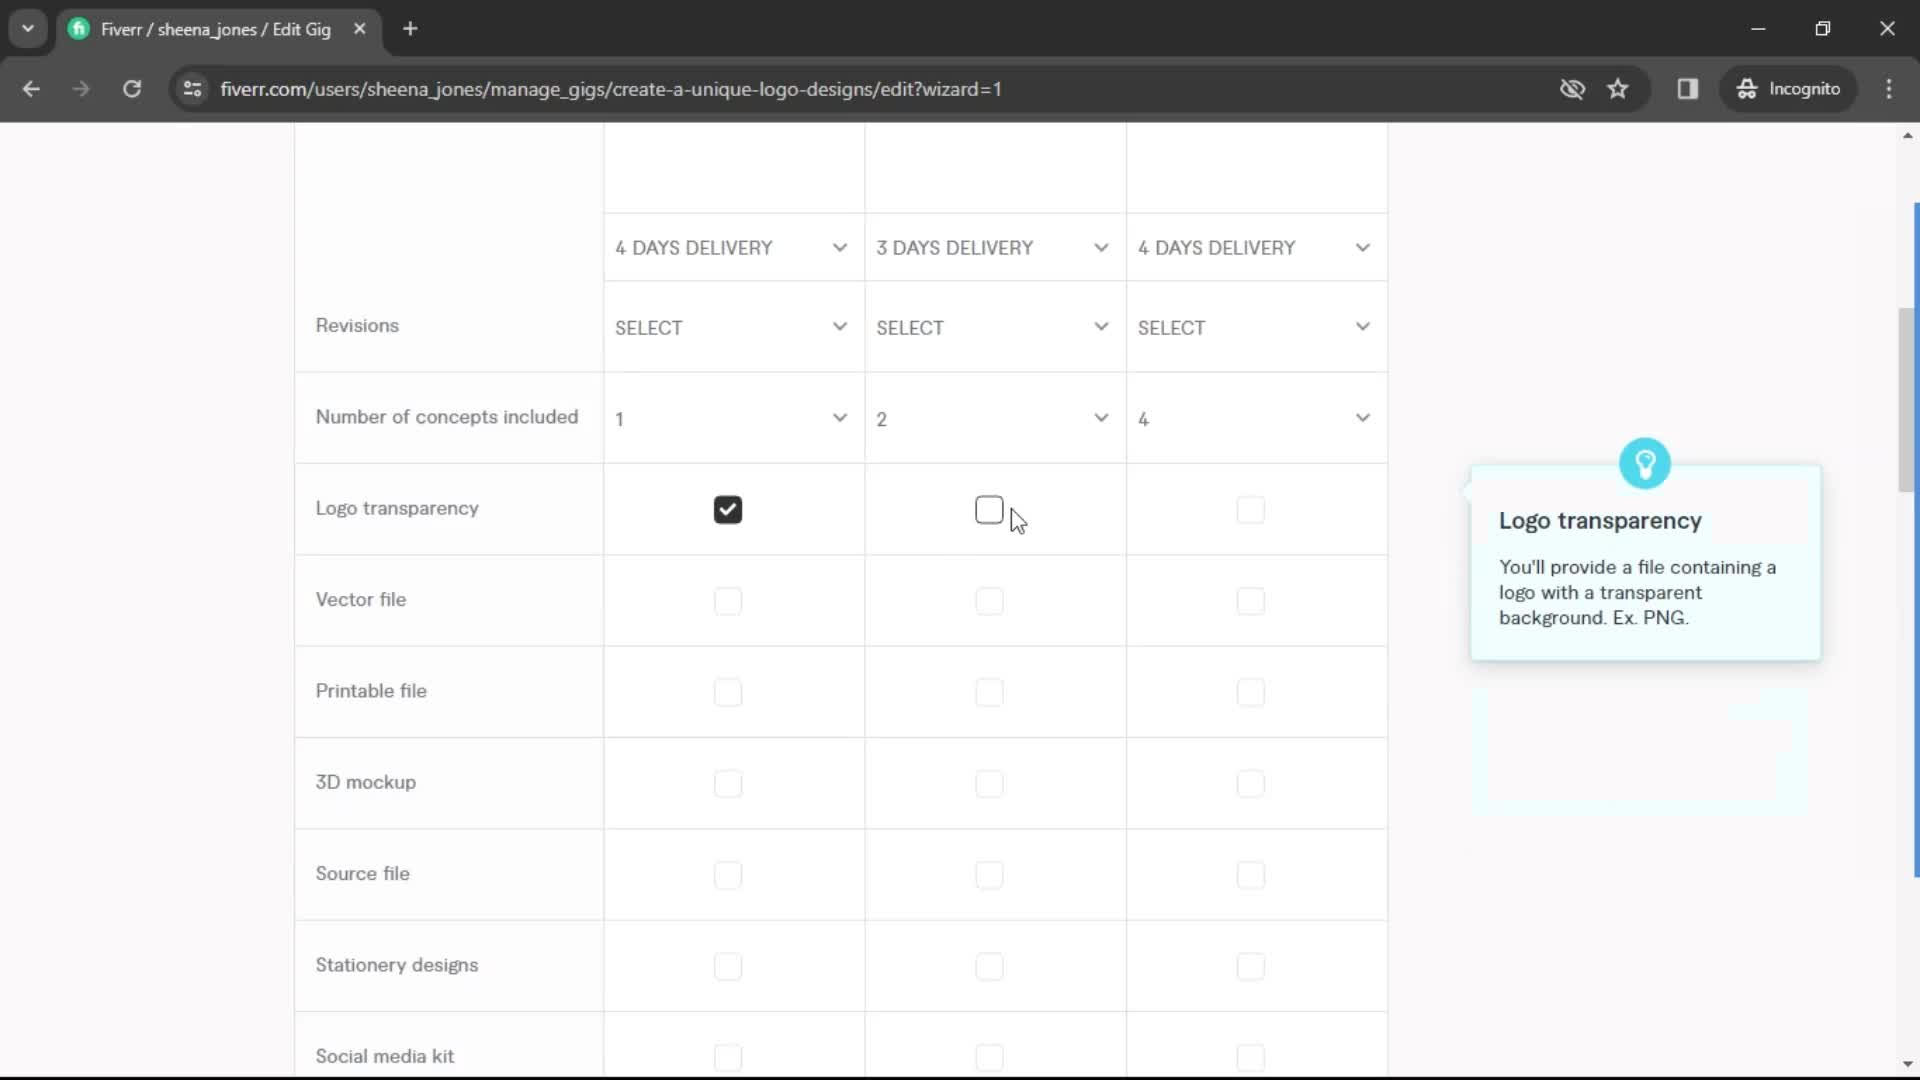This screenshot has width=1920, height=1080.
Task: Expand the Revisions dropdown for first package
Action: click(x=731, y=327)
